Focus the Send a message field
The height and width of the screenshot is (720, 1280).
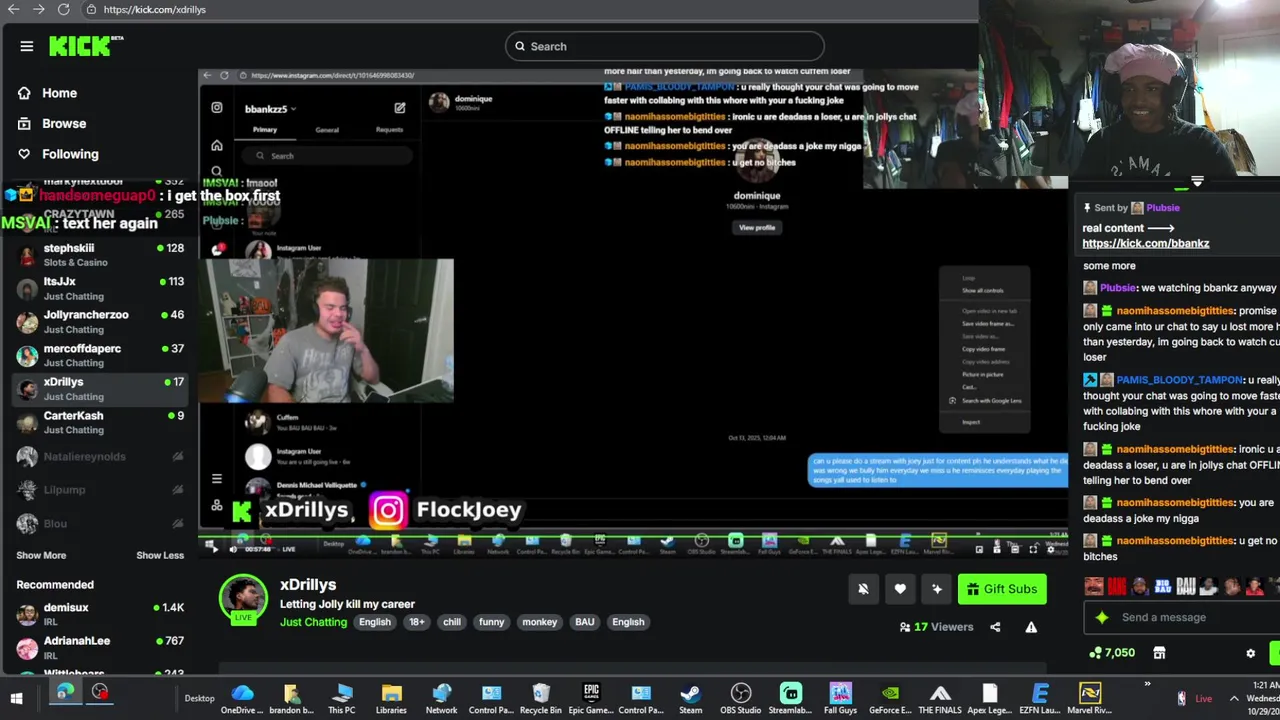click(x=1180, y=617)
